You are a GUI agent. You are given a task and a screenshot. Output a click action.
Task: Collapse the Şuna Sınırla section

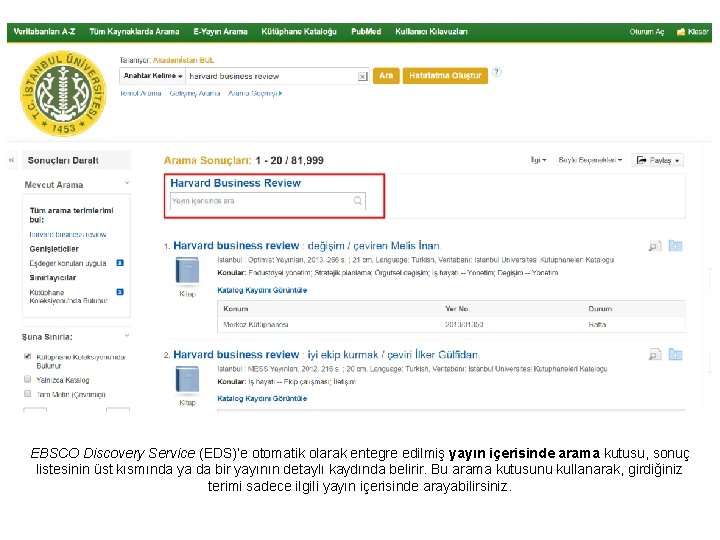(x=127, y=336)
